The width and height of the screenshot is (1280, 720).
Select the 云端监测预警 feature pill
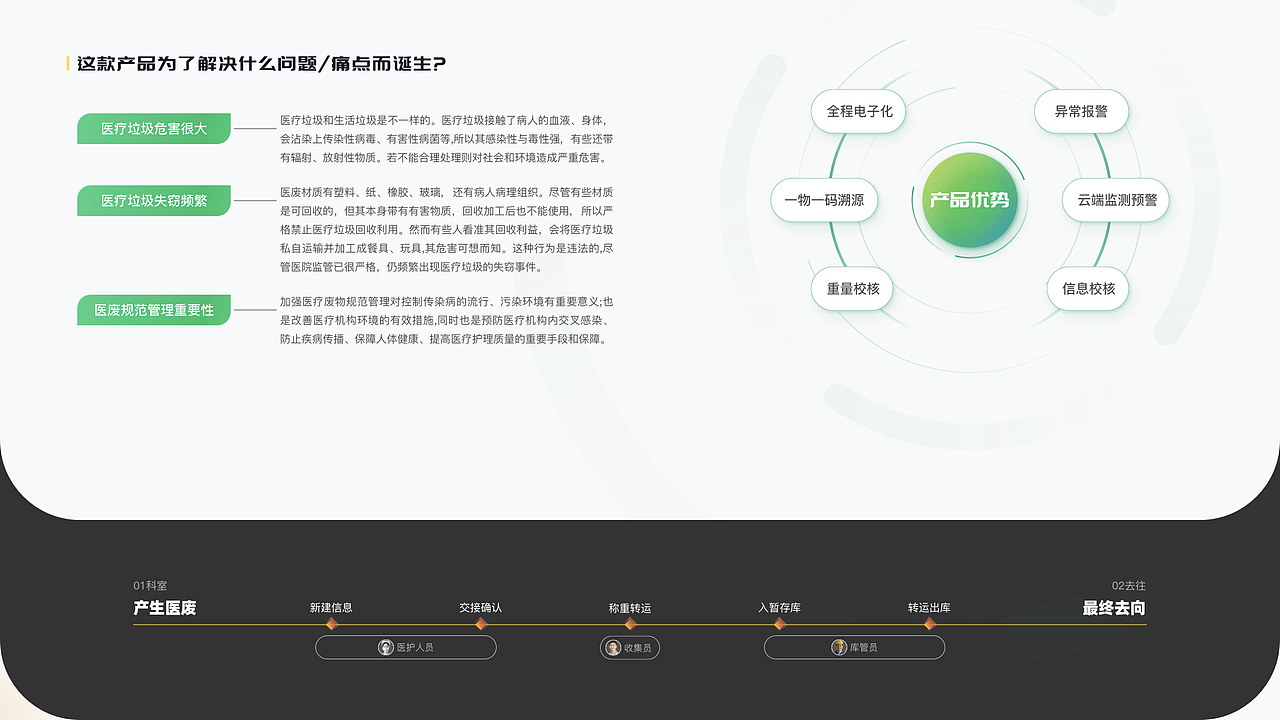click(x=1116, y=200)
